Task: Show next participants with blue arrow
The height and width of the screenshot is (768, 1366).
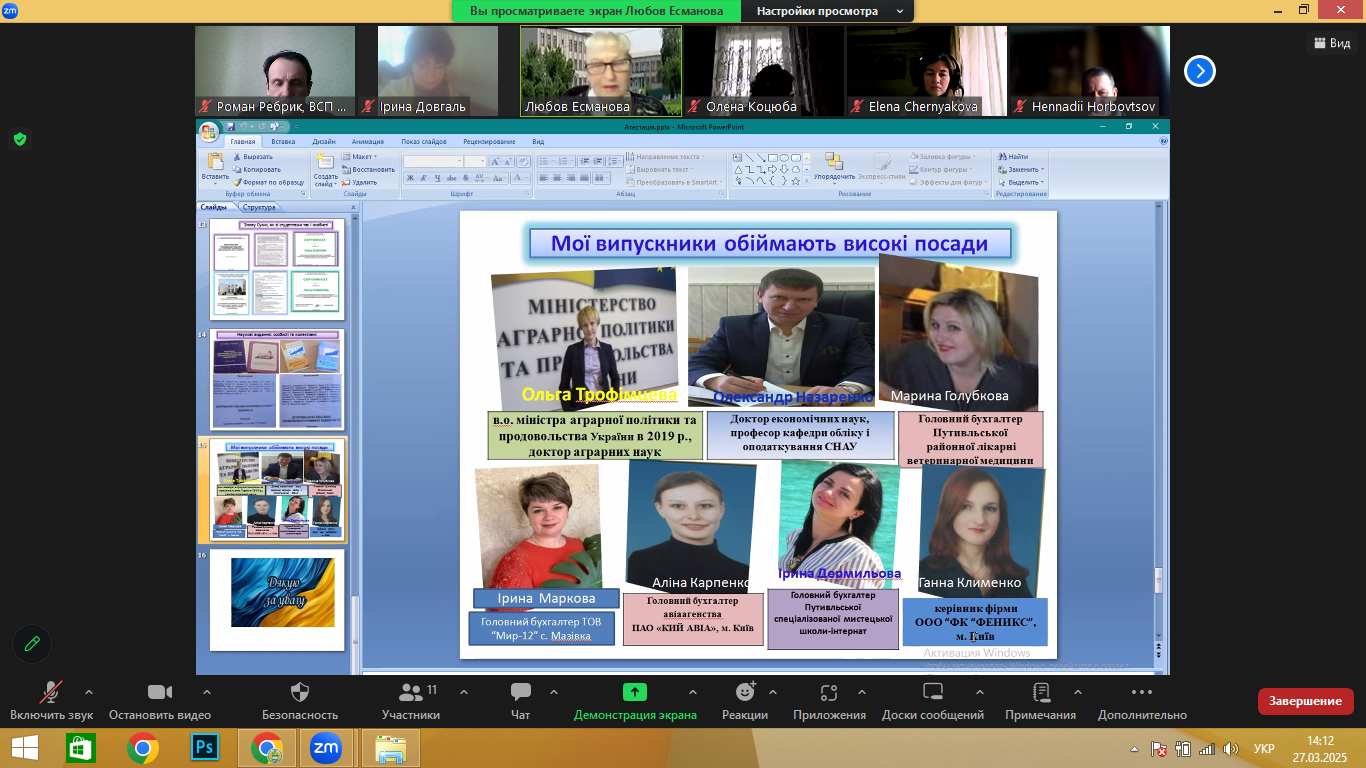Action: (x=1200, y=71)
